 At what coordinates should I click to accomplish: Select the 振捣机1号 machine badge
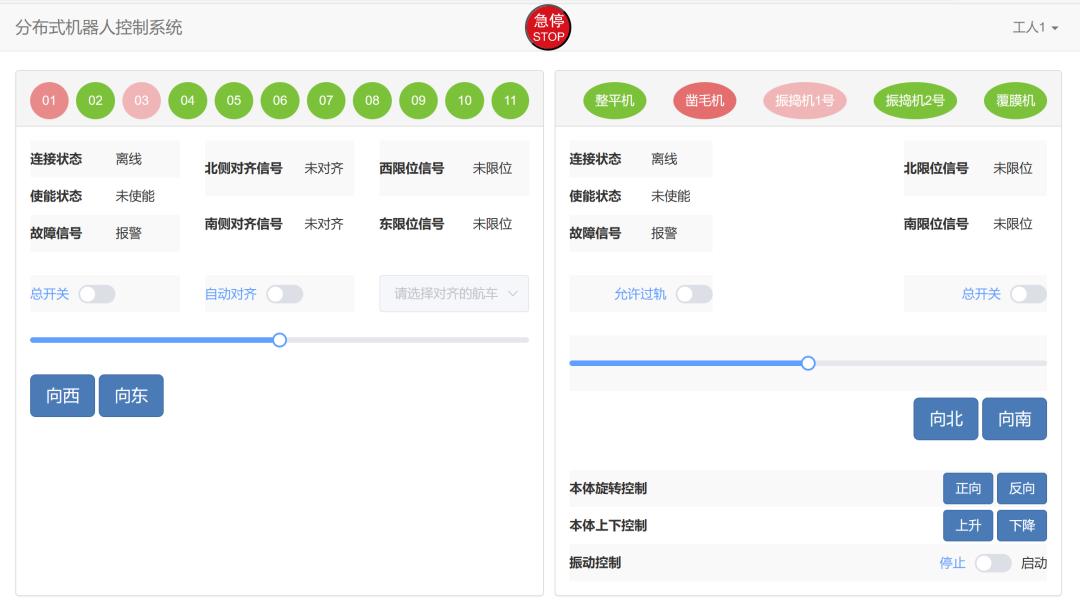pos(804,101)
